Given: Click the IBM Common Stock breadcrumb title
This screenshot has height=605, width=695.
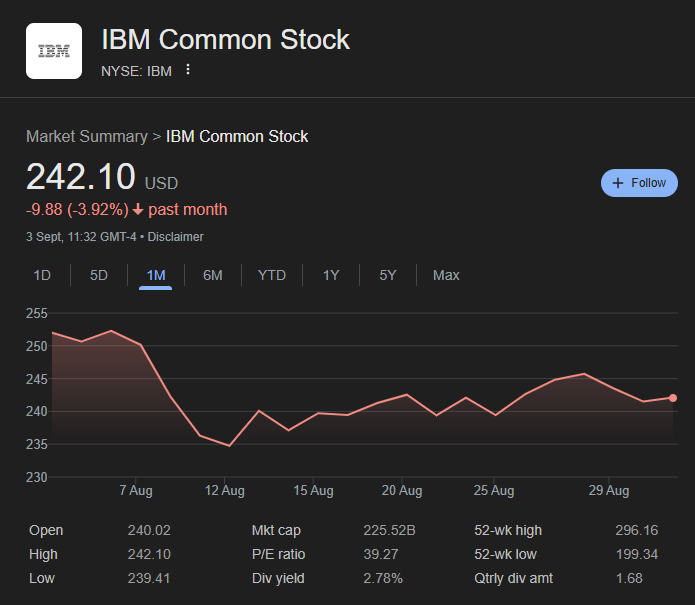Looking at the screenshot, I should [237, 136].
